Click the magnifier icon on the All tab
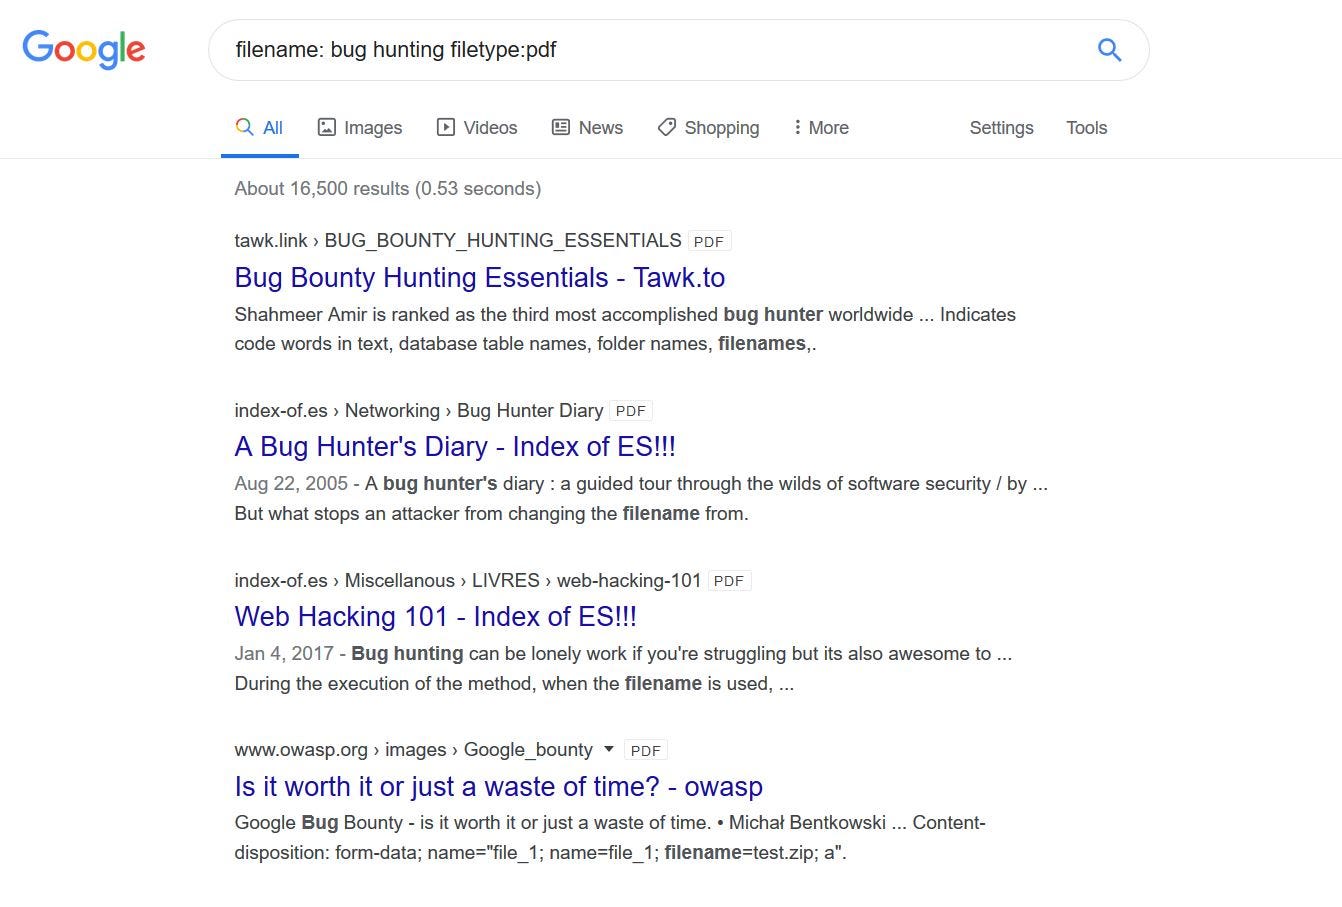 244,127
